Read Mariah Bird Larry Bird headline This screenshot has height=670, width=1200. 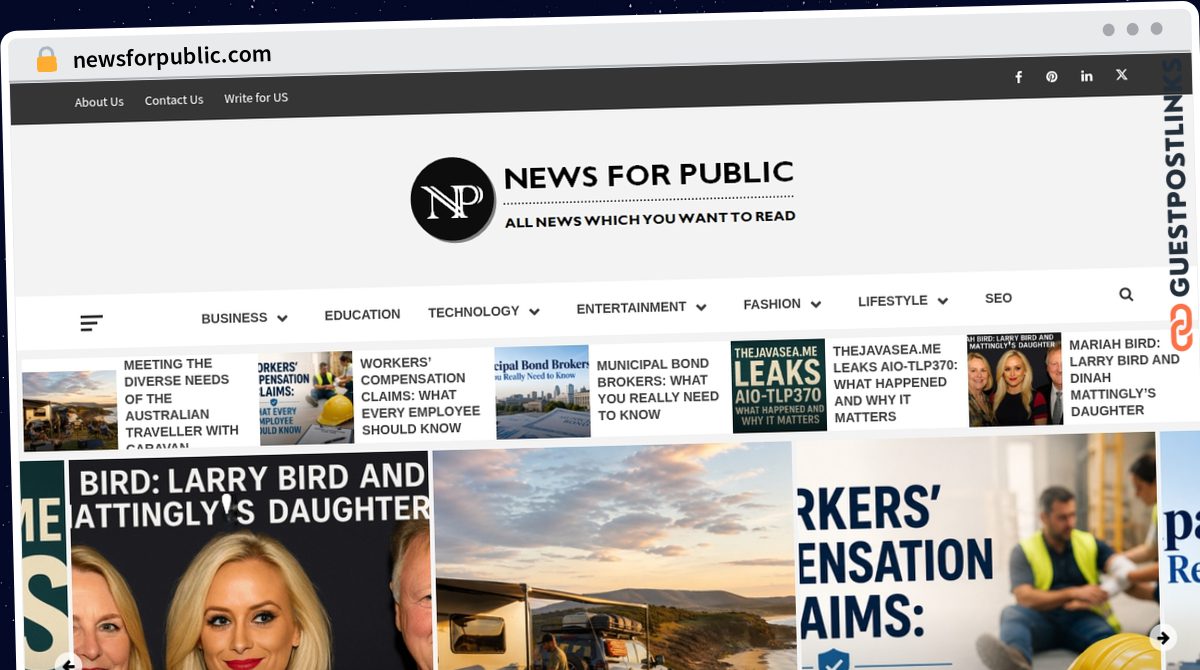point(1126,377)
